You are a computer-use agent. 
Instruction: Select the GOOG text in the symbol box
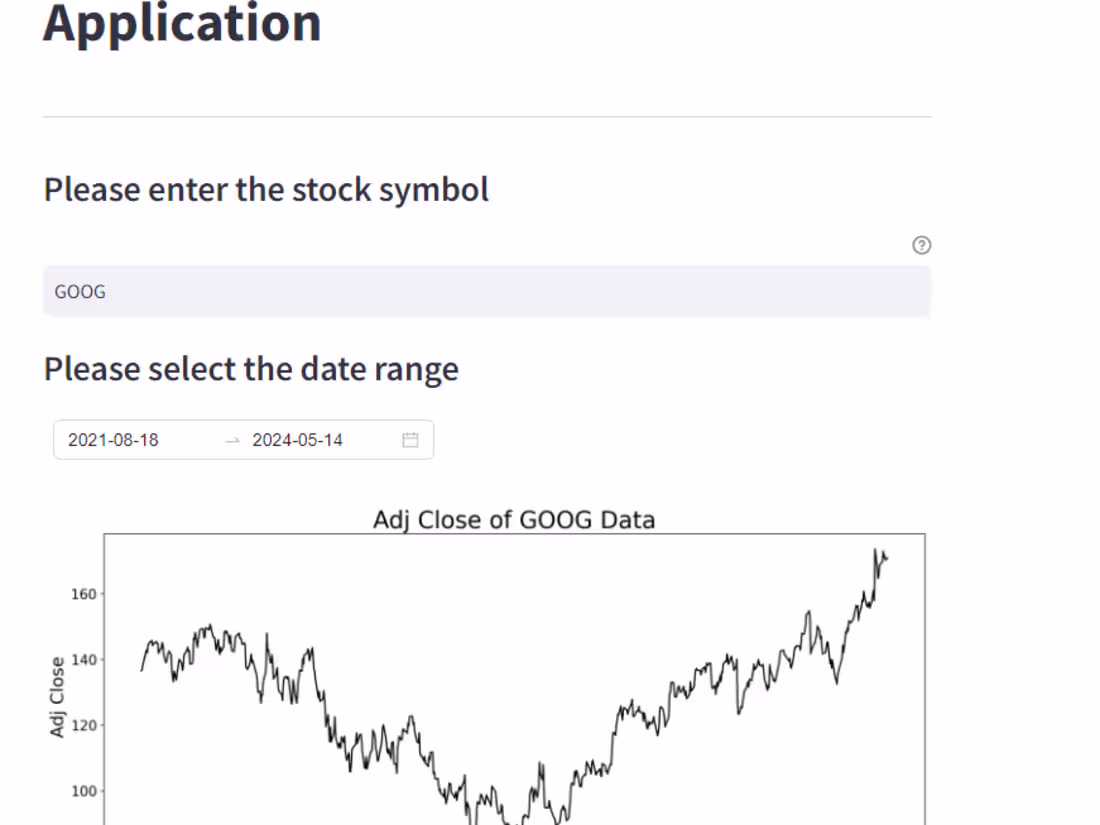79,291
